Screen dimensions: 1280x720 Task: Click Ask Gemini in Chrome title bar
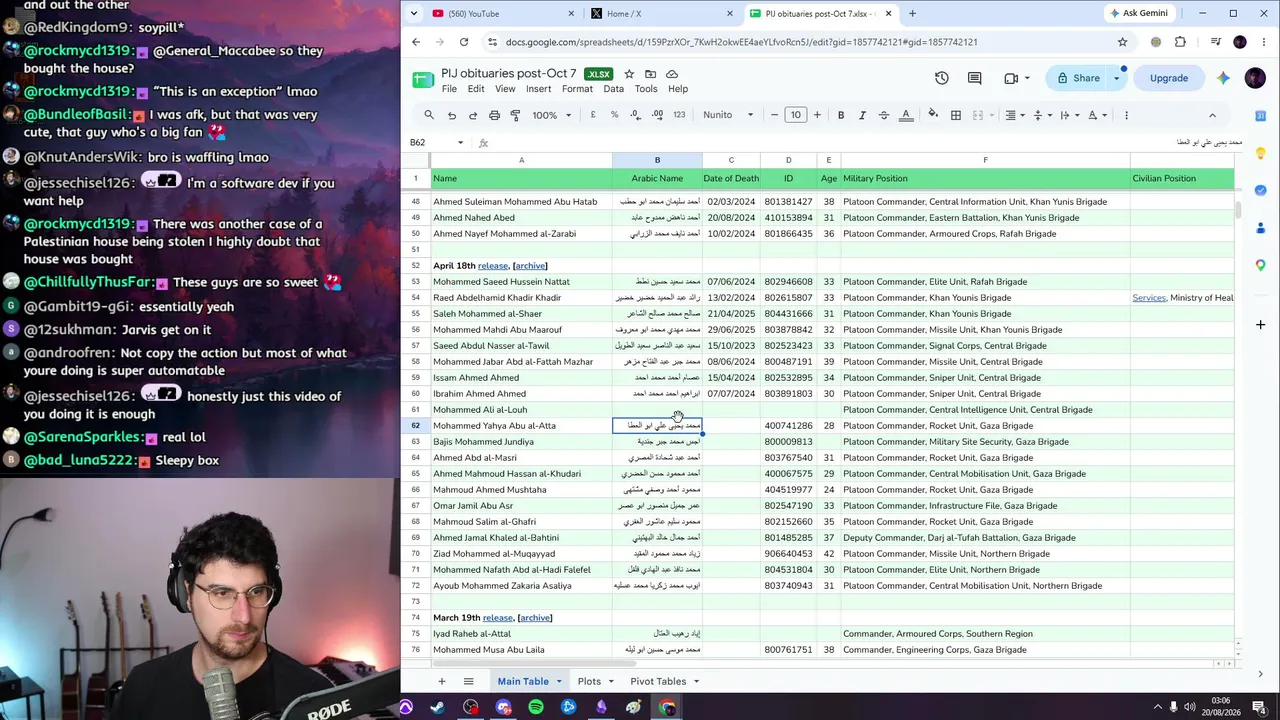click(x=1138, y=13)
